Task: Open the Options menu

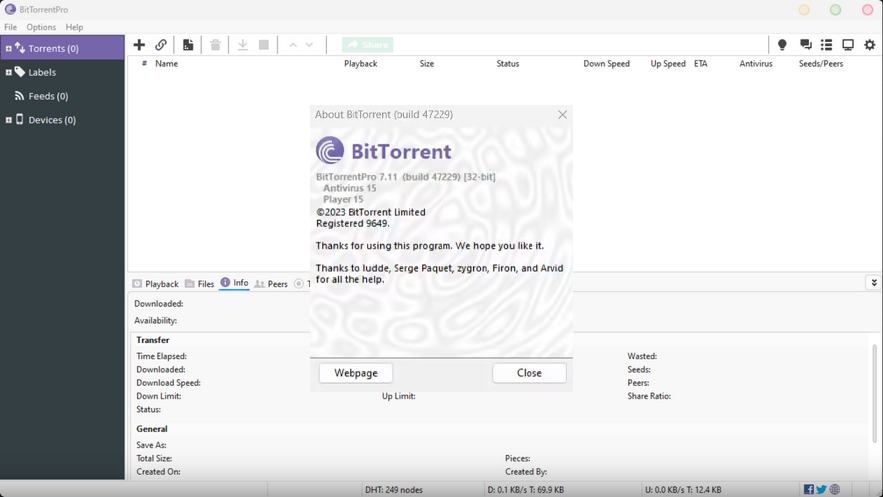Action: [41, 27]
